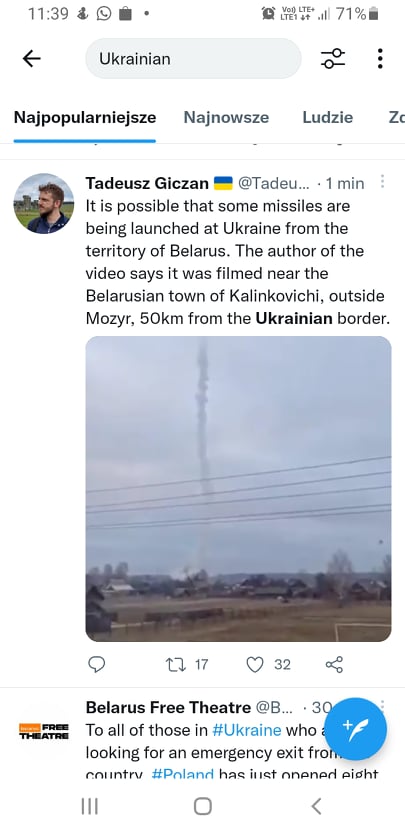405x833 pixels.
Task: Share Tadeusz Giczan's tweet
Action: pyautogui.click(x=334, y=664)
